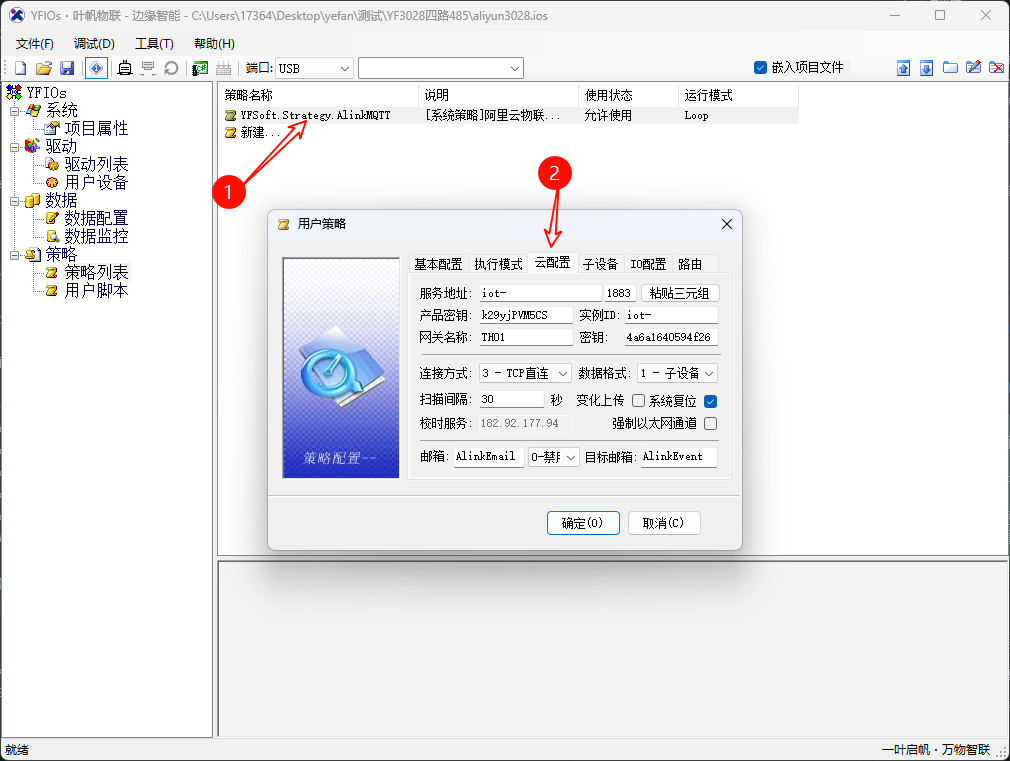The image size is (1010, 761).
Task: Click the download project icon
Action: pos(927,67)
